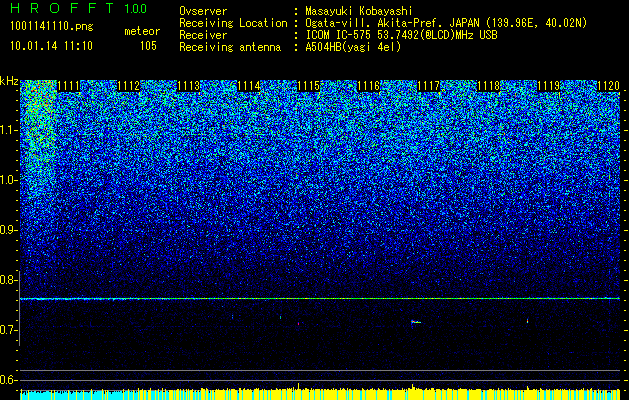Viewport: 629px width, 400px height.
Task: Click the 1112 time marker
Action: (128, 86)
